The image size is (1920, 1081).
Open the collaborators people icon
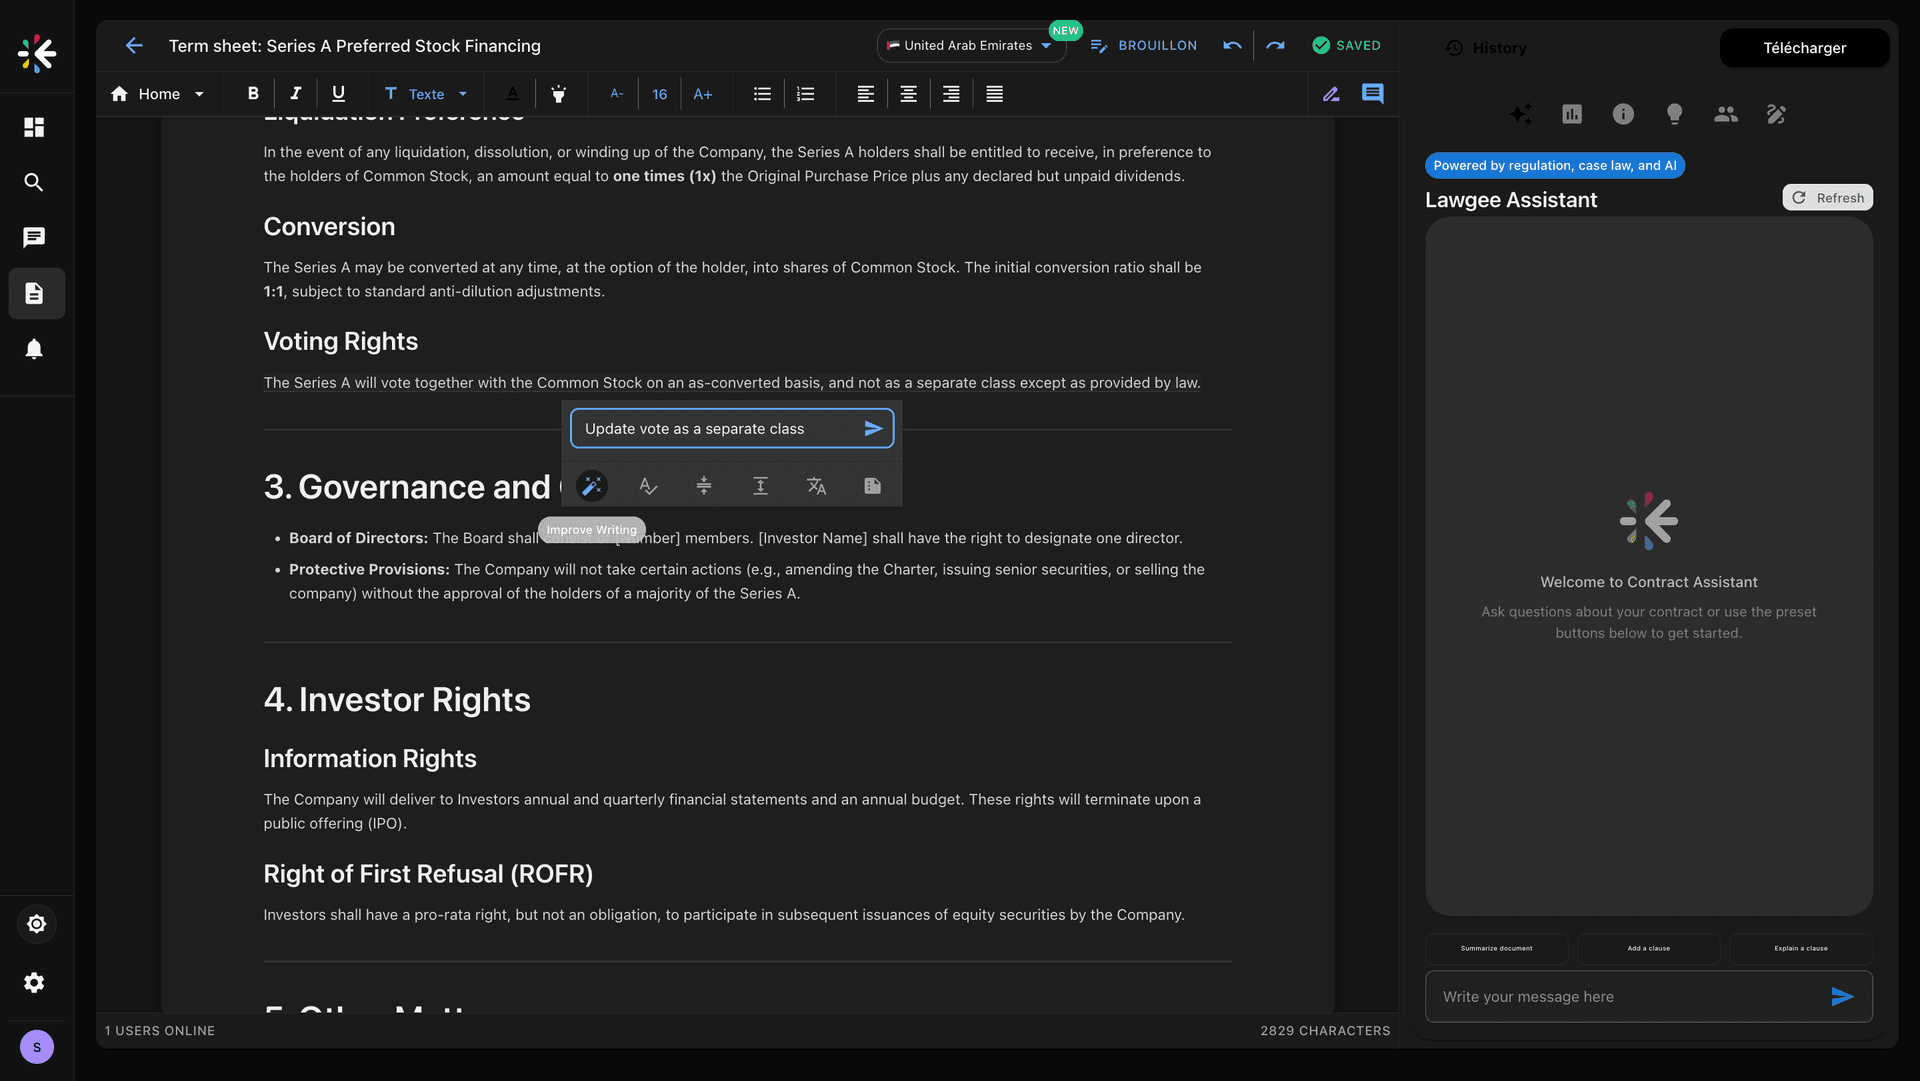click(x=1725, y=114)
